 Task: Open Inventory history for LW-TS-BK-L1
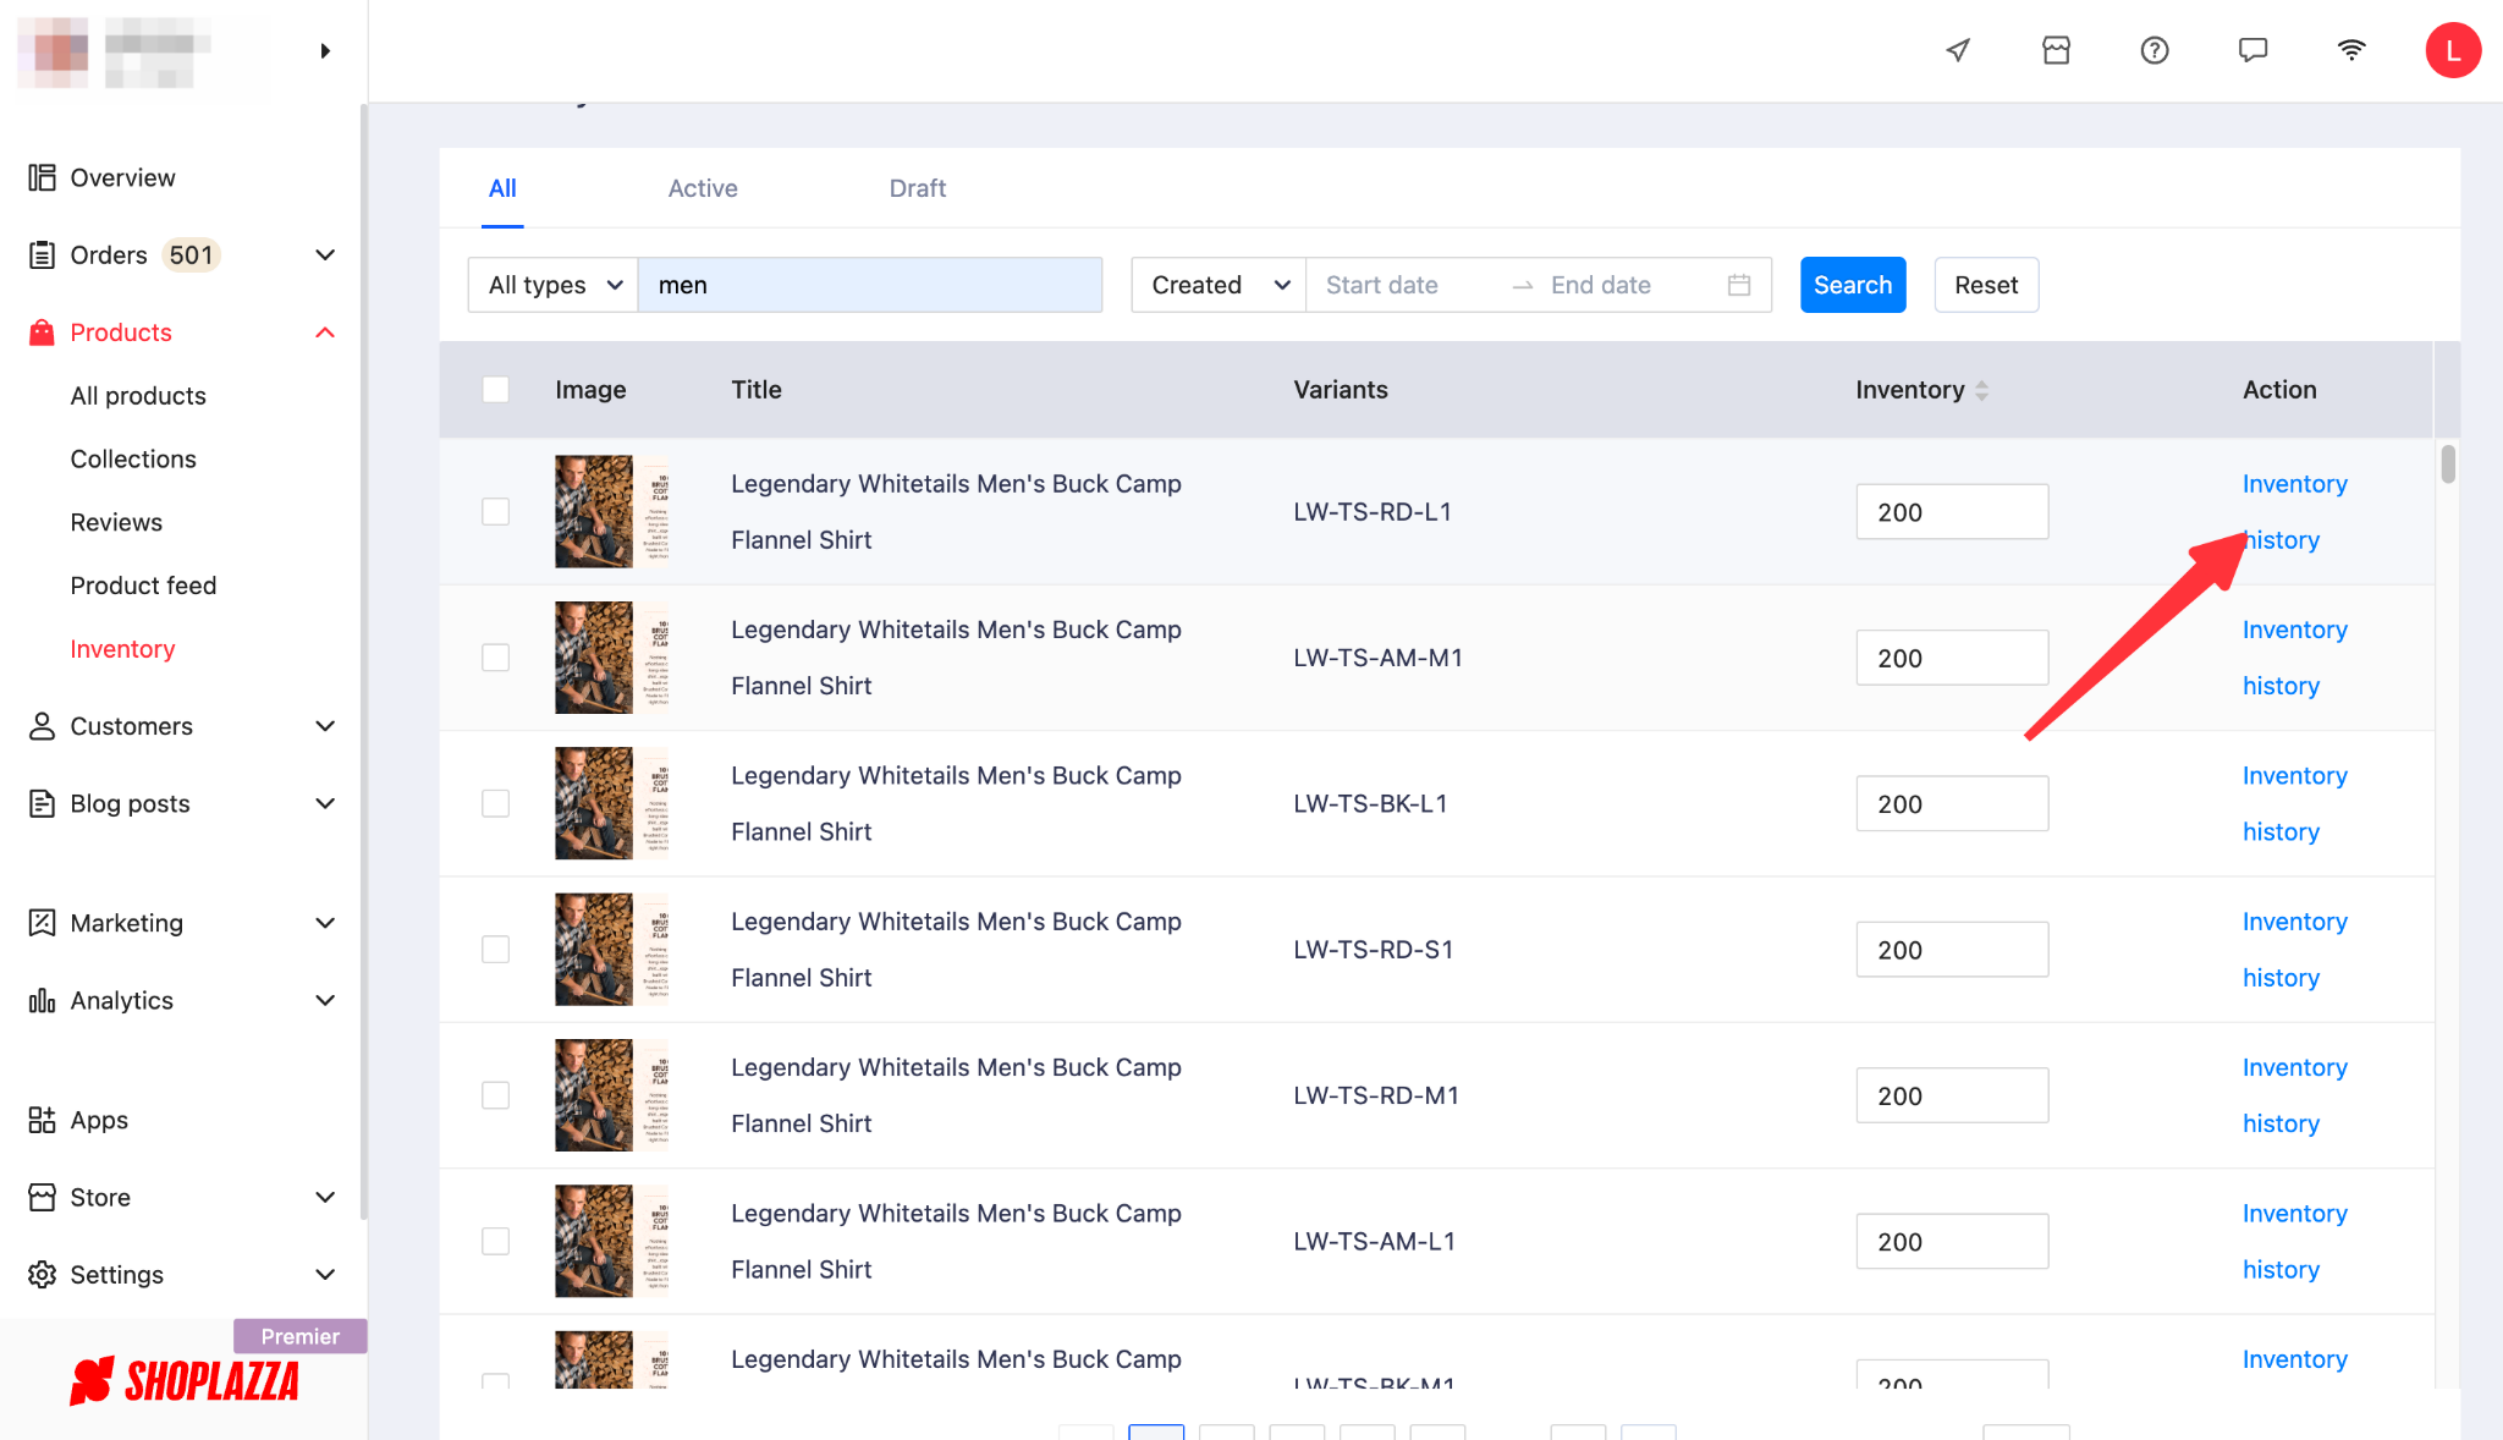click(2294, 803)
